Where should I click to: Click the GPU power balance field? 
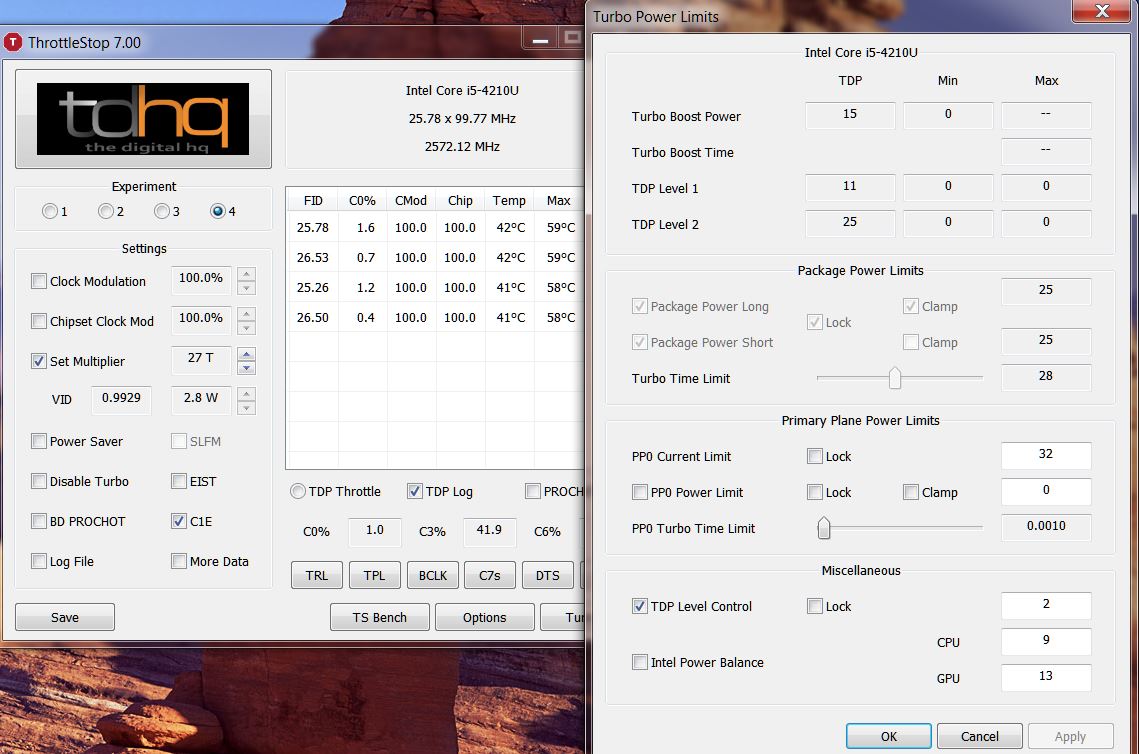tap(1046, 677)
